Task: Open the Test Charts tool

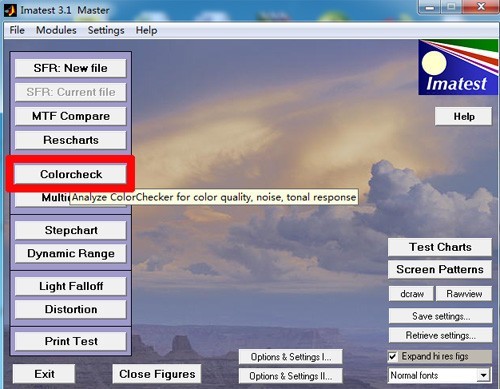Action: point(440,247)
